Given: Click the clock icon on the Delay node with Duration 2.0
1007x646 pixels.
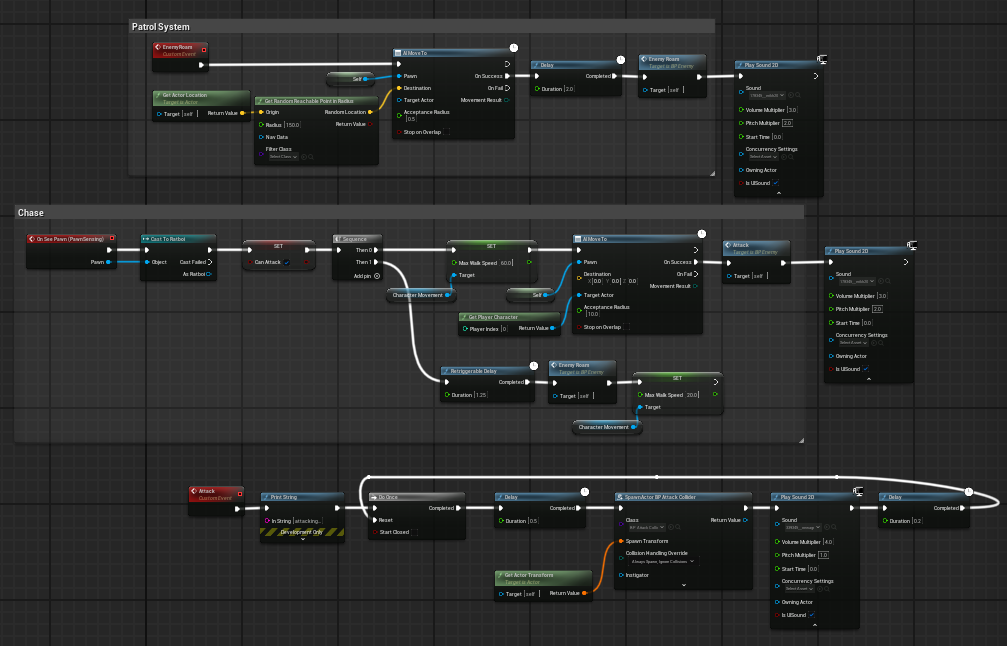Looking at the screenshot, I should coord(621,60).
